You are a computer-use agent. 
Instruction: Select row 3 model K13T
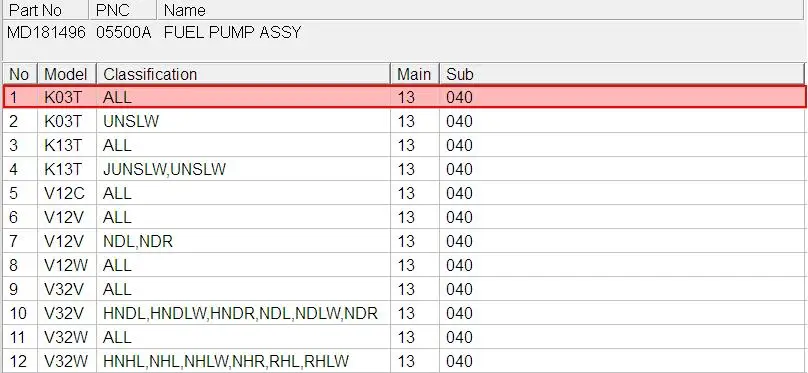coord(63,145)
